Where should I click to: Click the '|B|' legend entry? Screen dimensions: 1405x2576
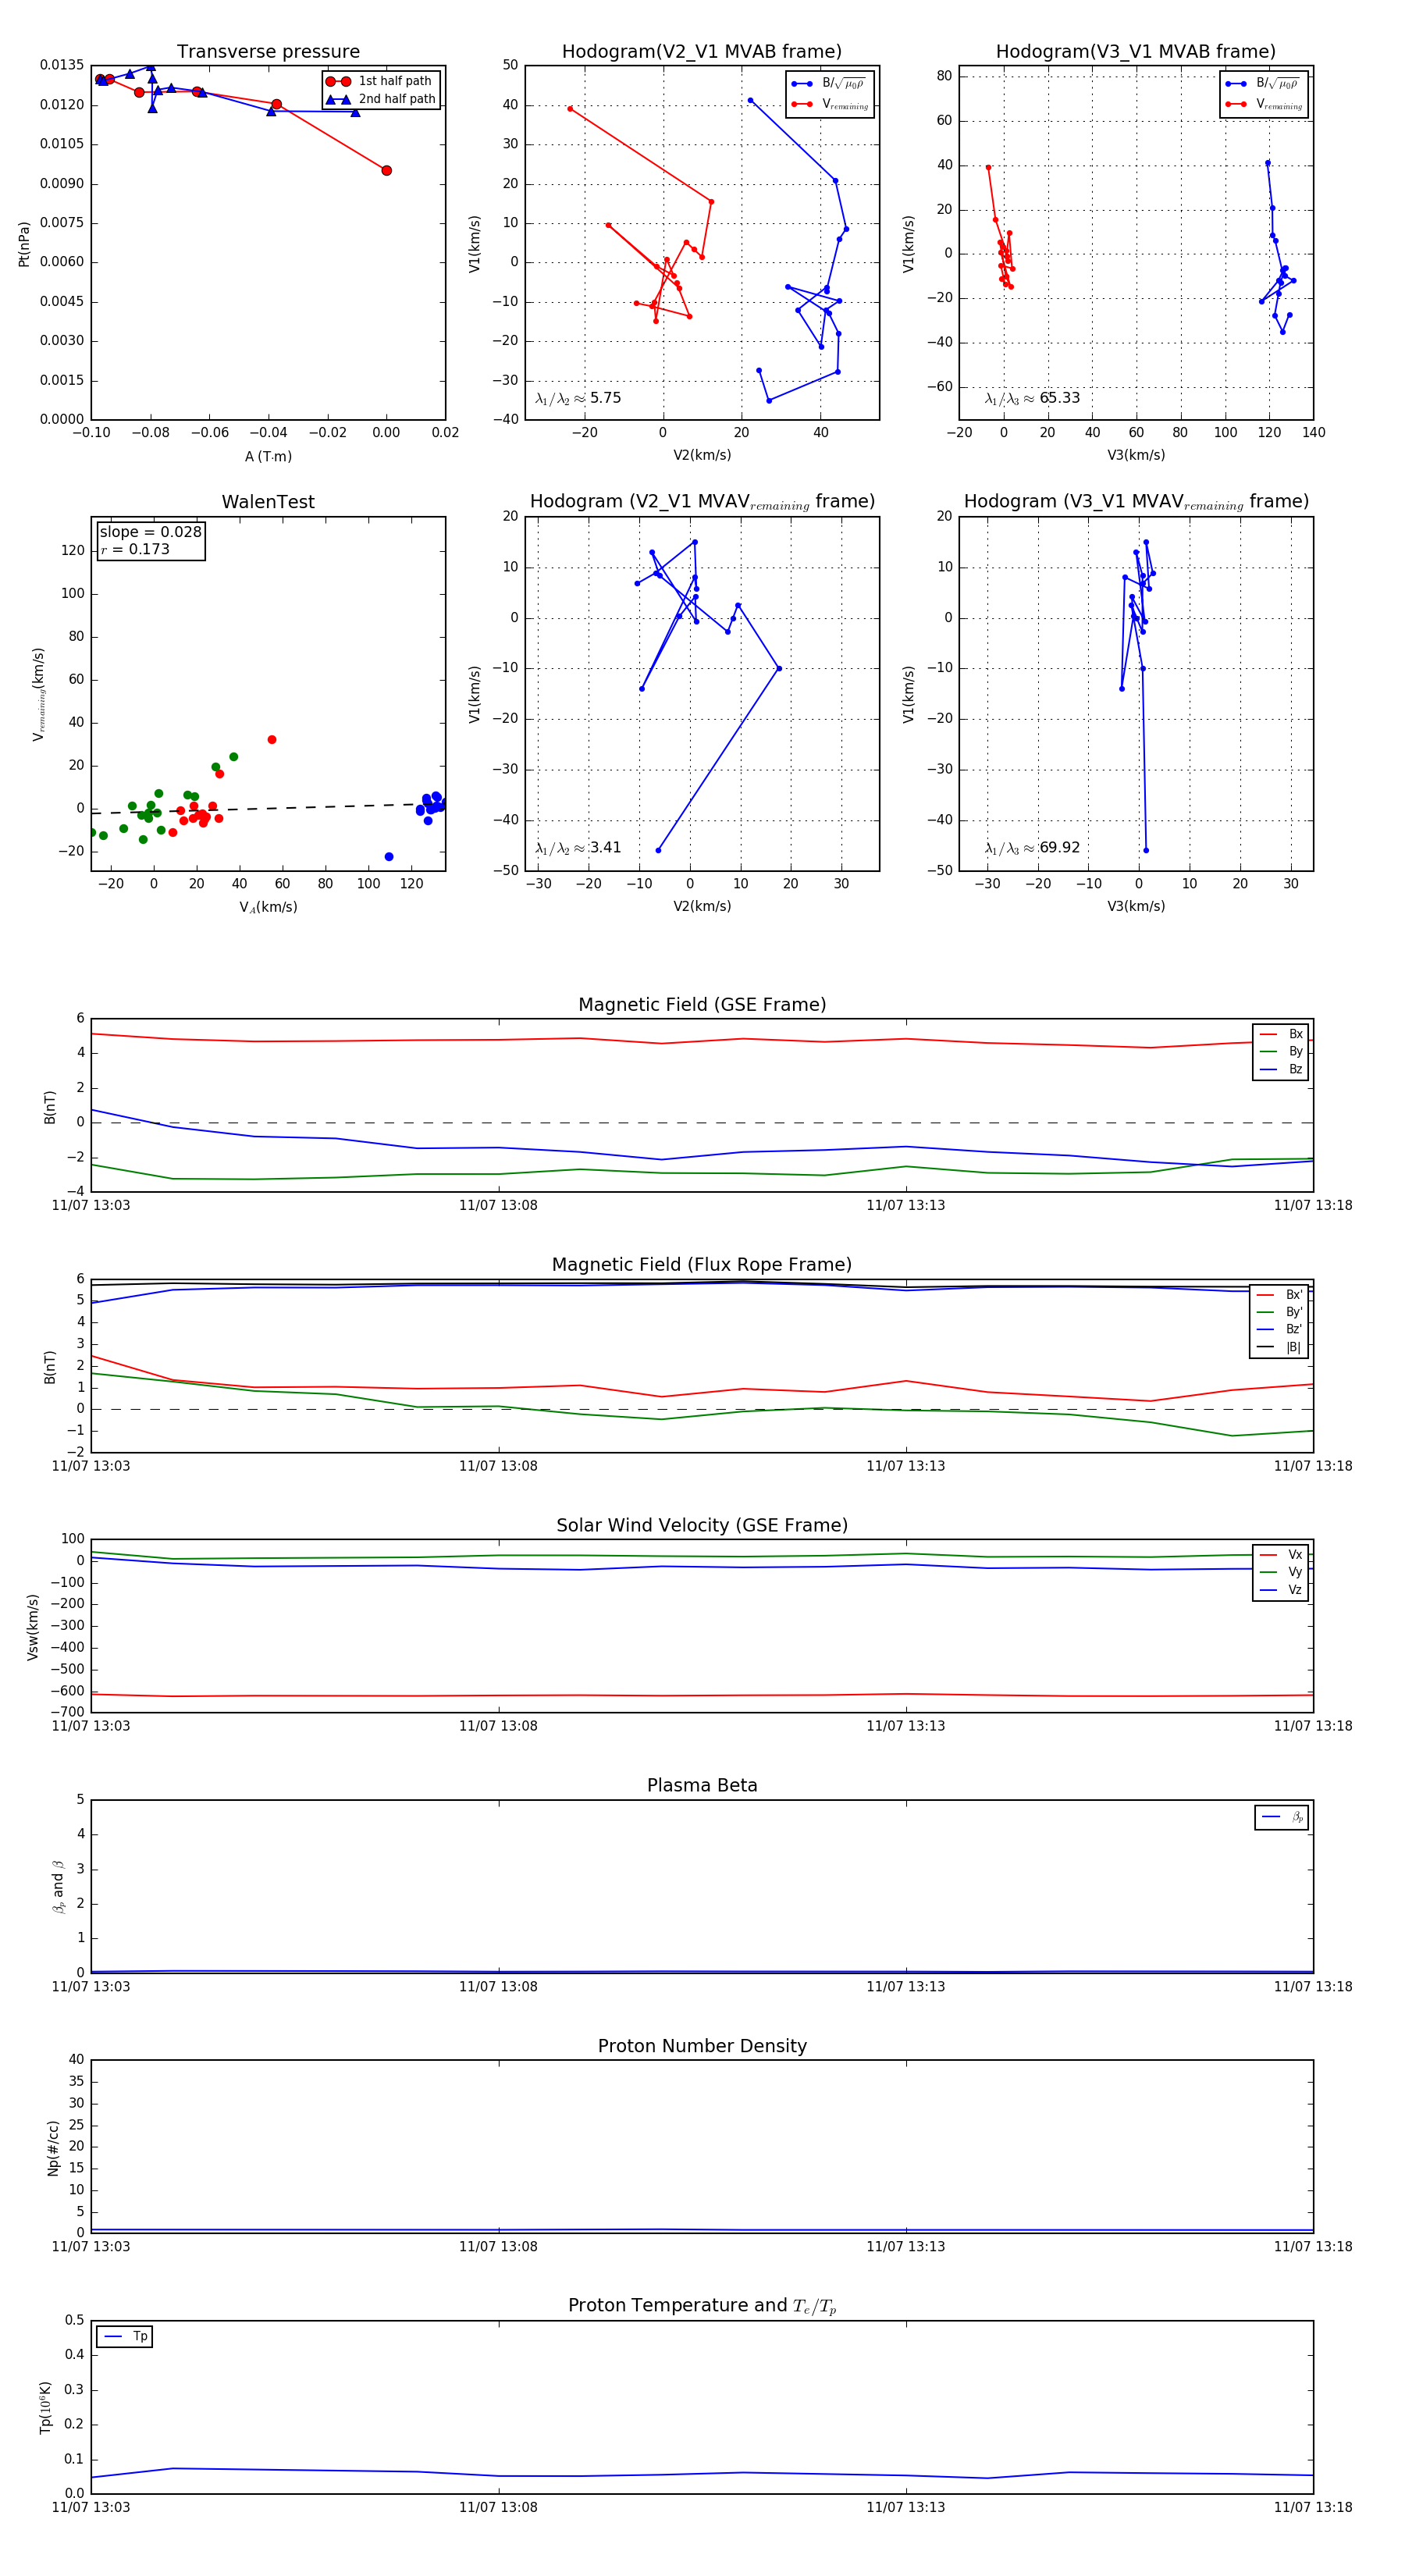1279,1347
